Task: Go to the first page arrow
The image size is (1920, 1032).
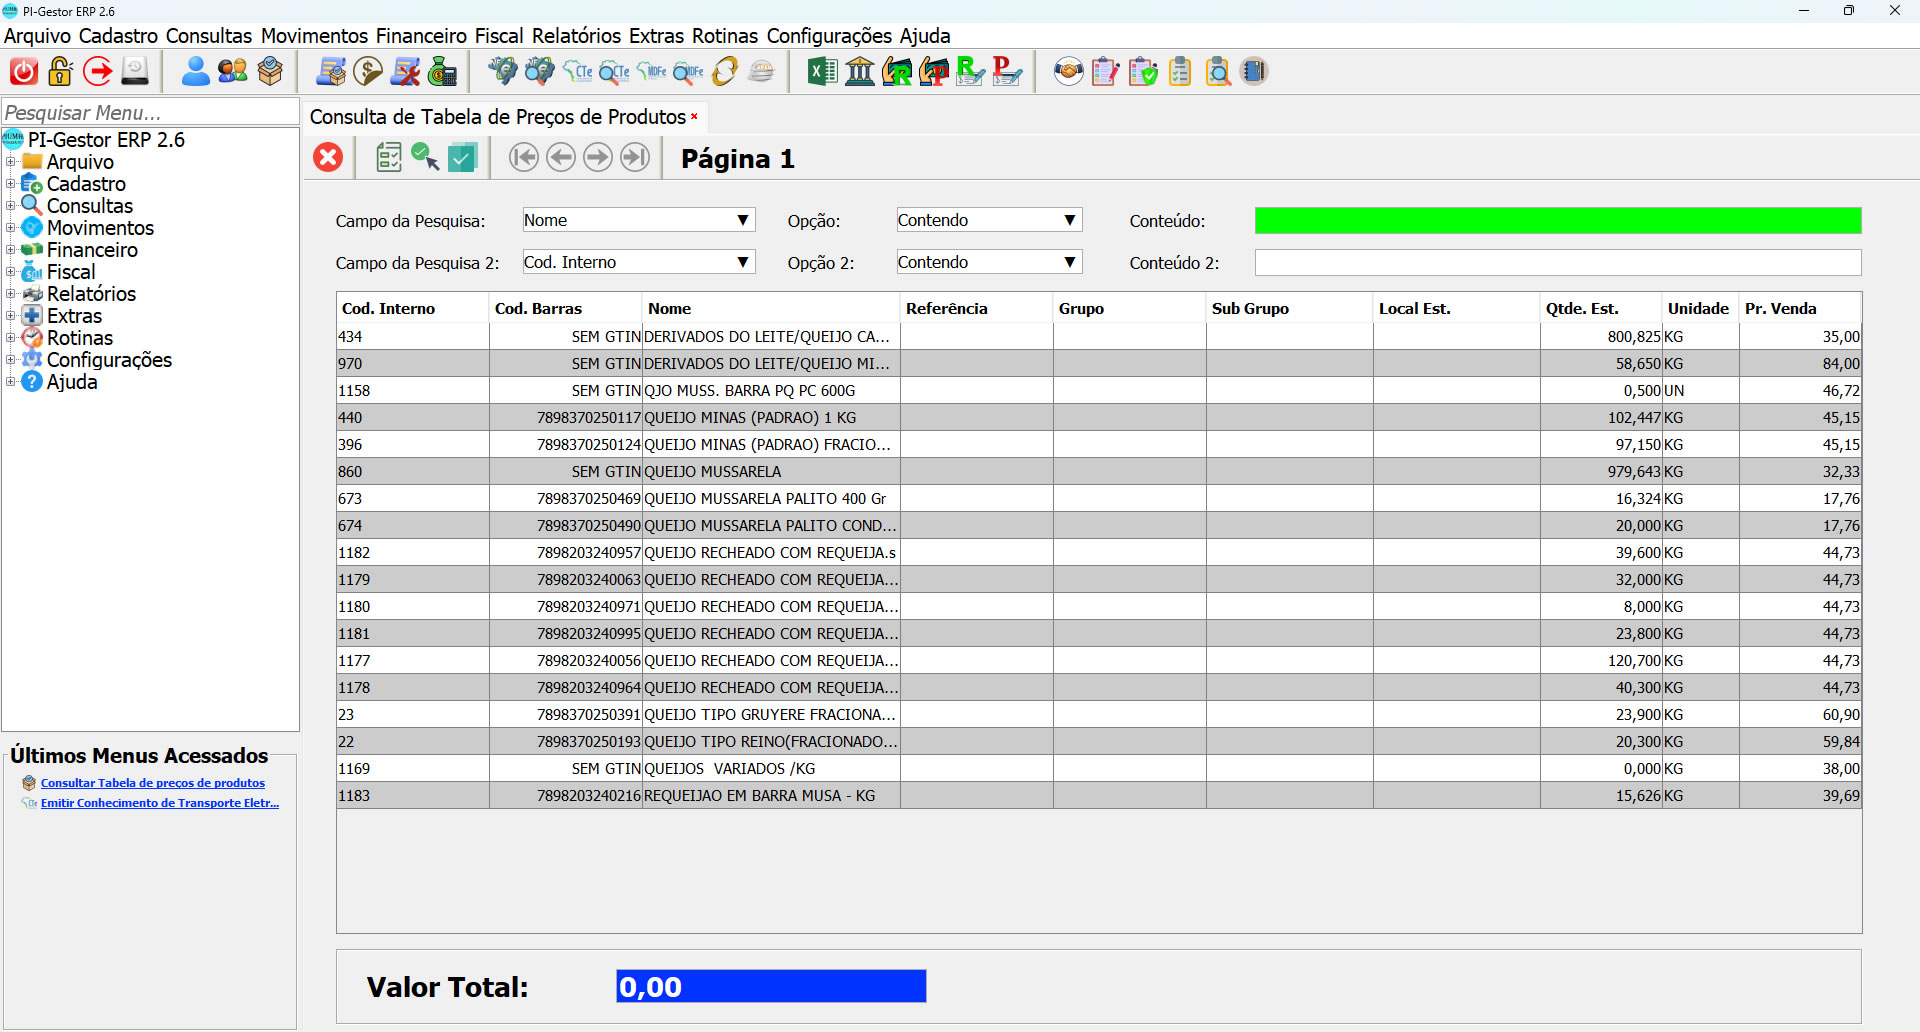Action: [x=524, y=158]
